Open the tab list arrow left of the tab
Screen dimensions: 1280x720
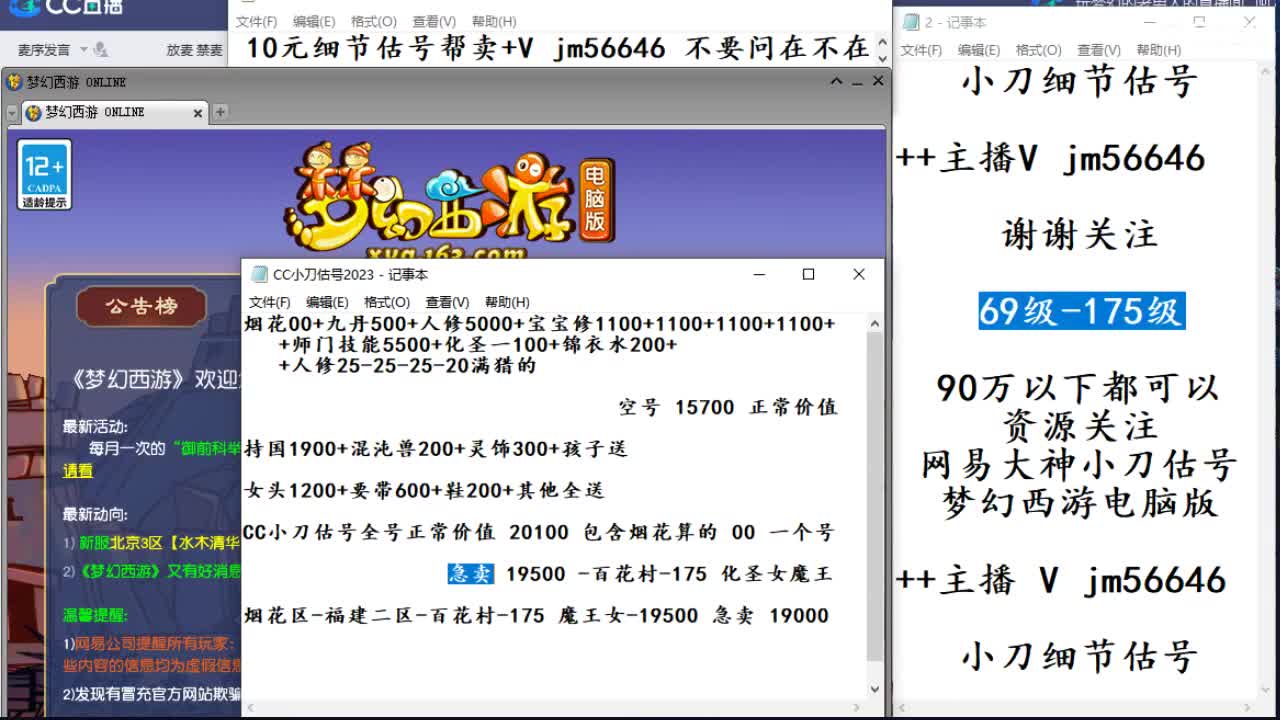click(x=13, y=113)
